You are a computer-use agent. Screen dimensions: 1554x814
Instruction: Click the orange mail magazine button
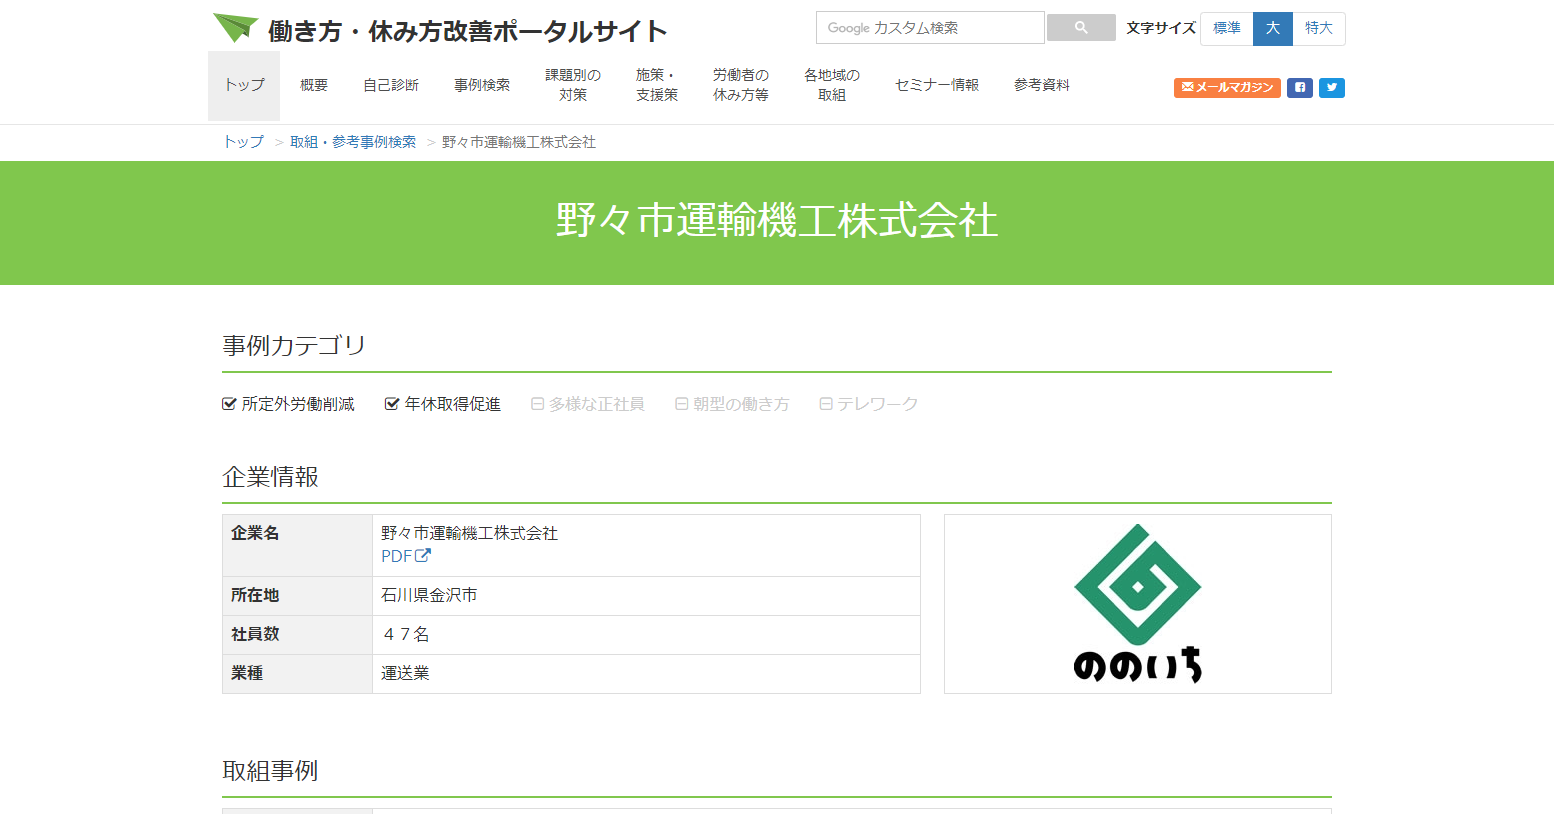tap(1226, 87)
